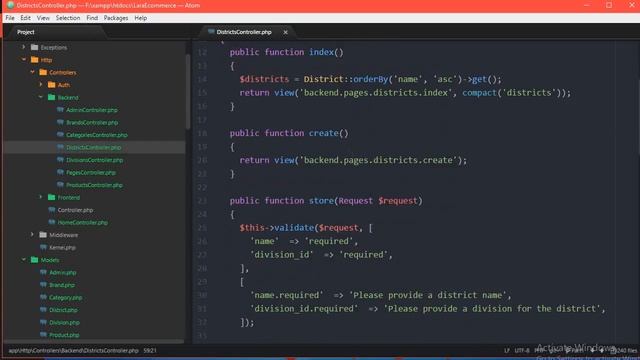
Task: Collapse the Http folder arrow
Action: [x=24, y=60]
